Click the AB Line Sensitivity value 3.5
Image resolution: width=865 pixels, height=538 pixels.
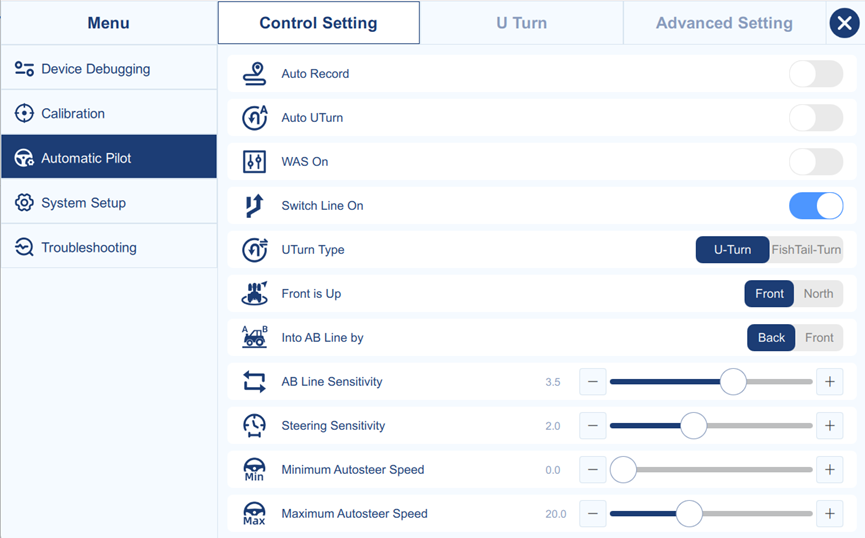pyautogui.click(x=553, y=382)
